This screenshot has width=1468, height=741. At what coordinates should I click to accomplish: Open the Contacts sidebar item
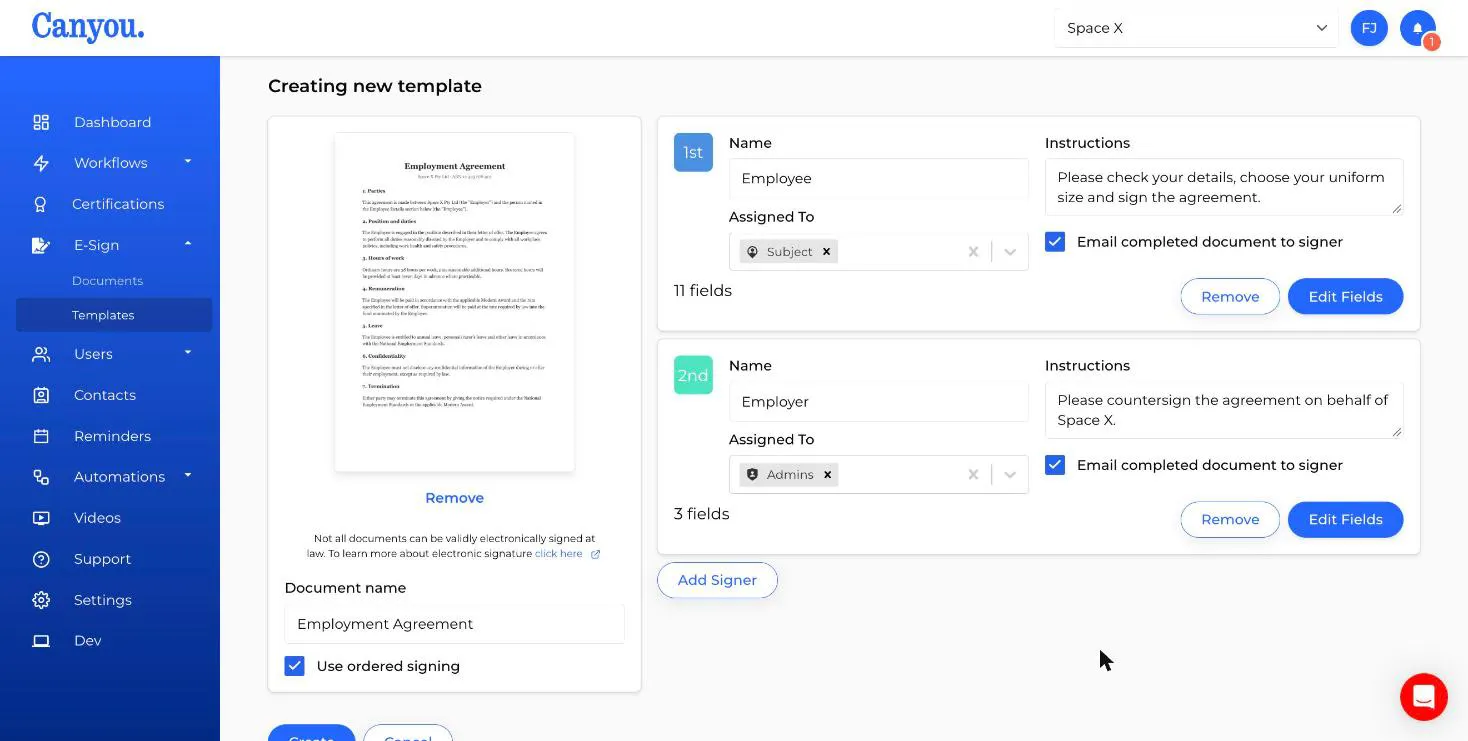pyautogui.click(x=105, y=395)
